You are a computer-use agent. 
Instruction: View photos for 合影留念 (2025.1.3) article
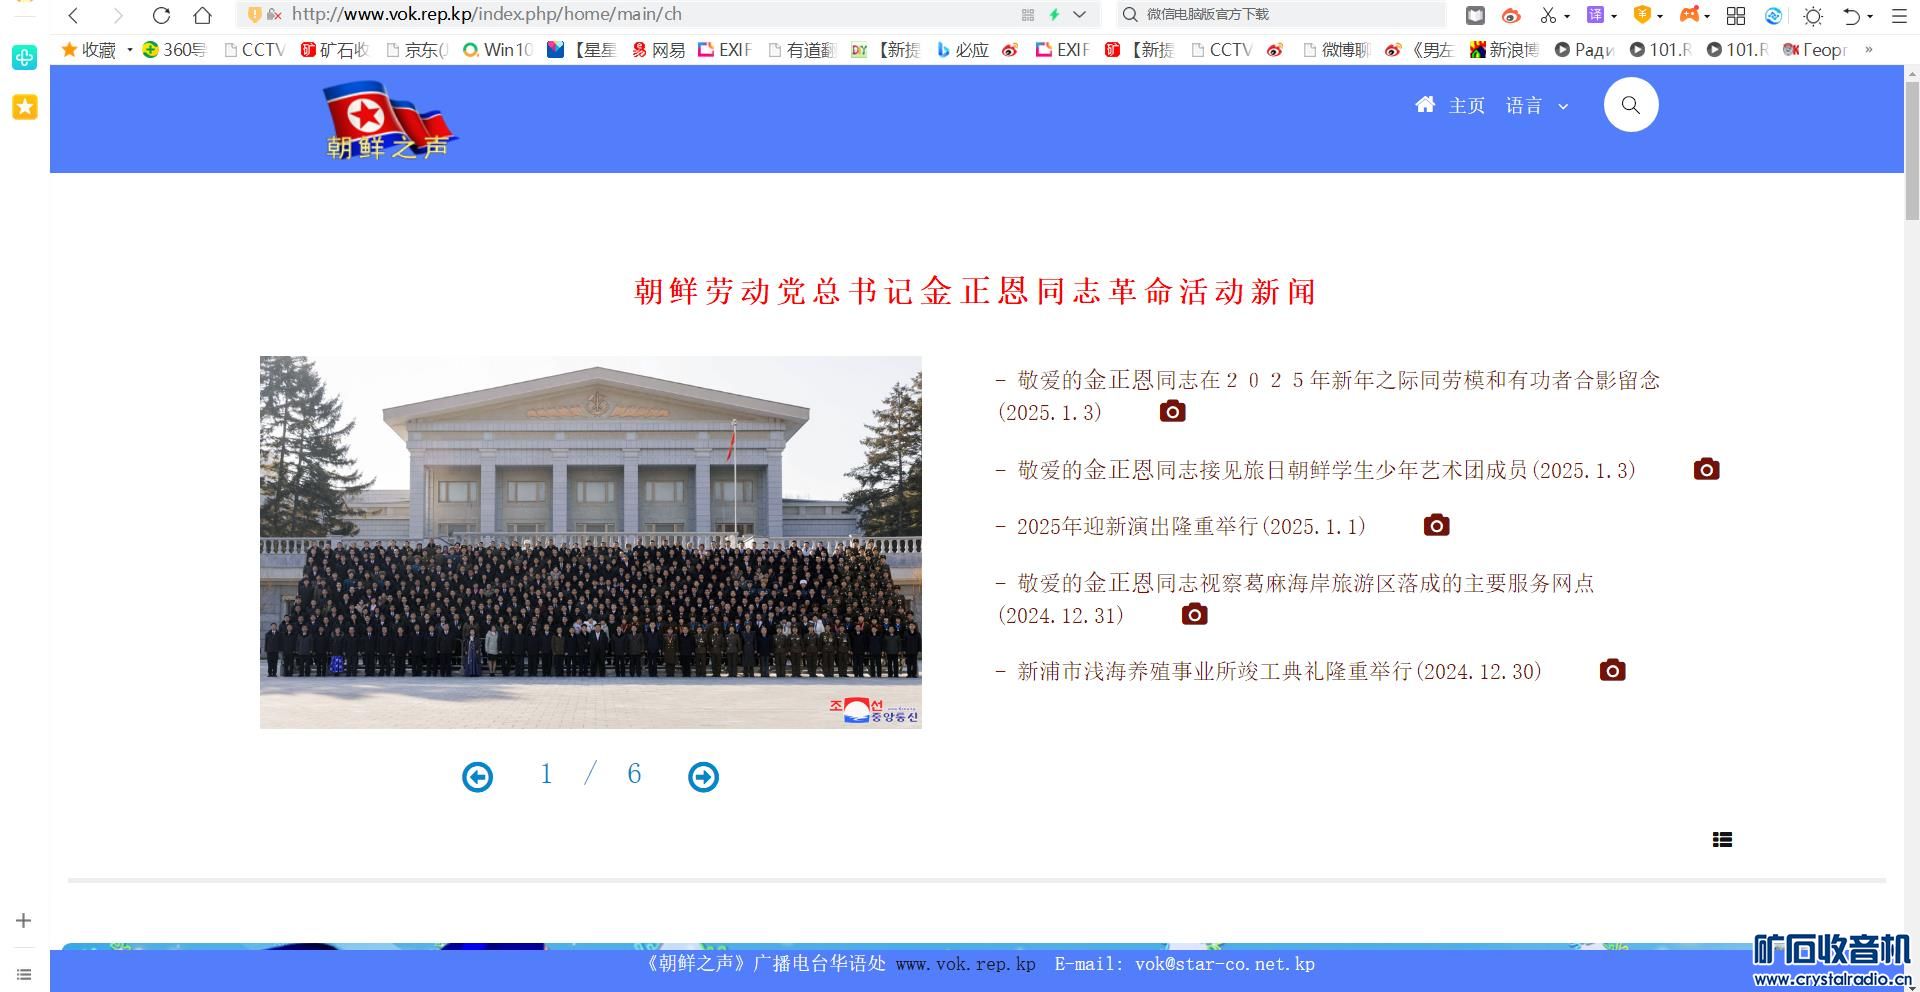1172,411
